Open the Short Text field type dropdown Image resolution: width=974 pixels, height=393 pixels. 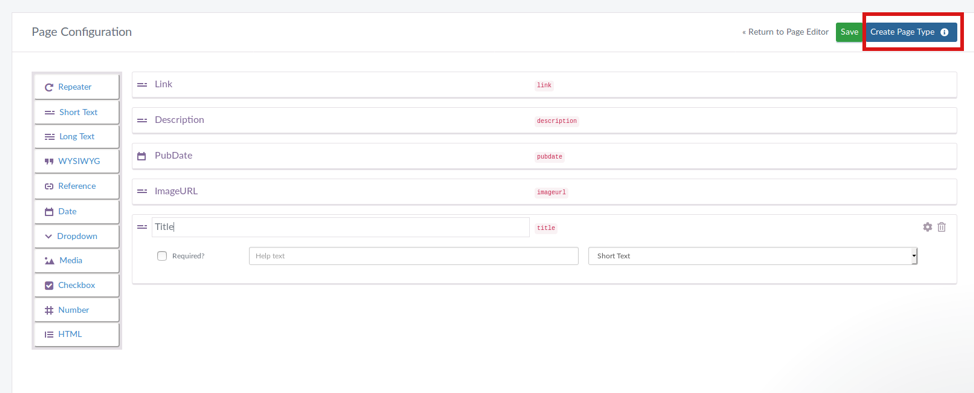click(x=753, y=256)
